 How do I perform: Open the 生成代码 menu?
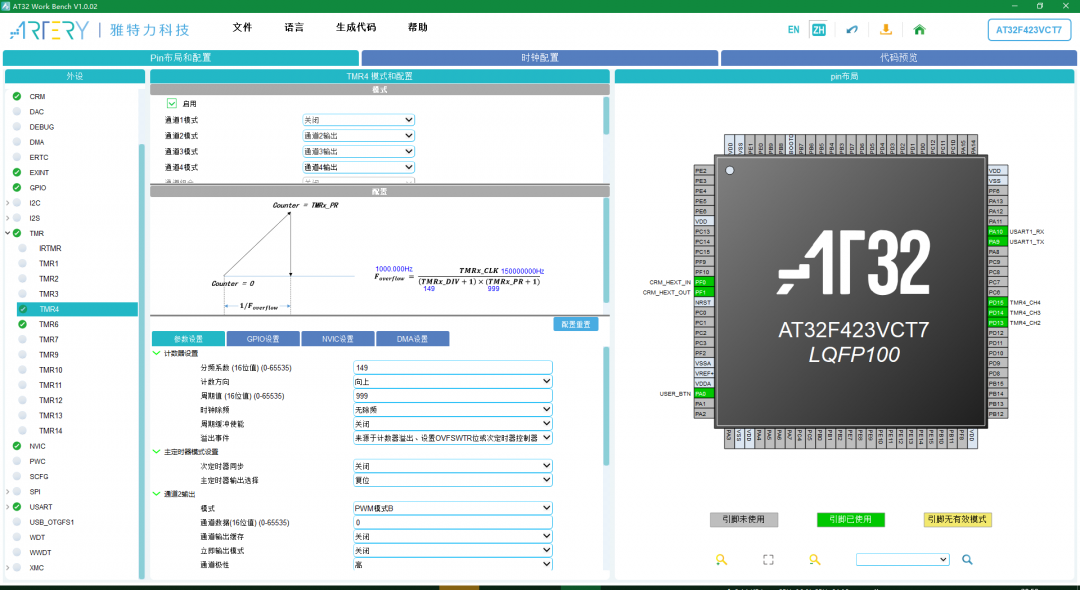[356, 28]
